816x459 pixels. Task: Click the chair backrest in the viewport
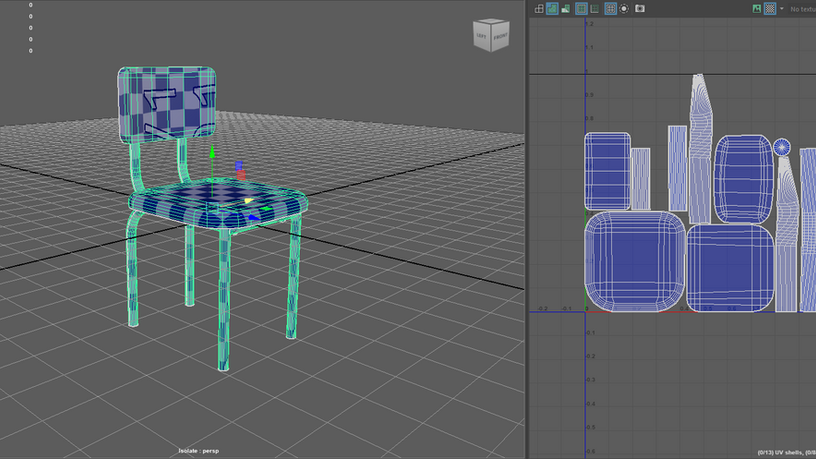click(x=169, y=103)
